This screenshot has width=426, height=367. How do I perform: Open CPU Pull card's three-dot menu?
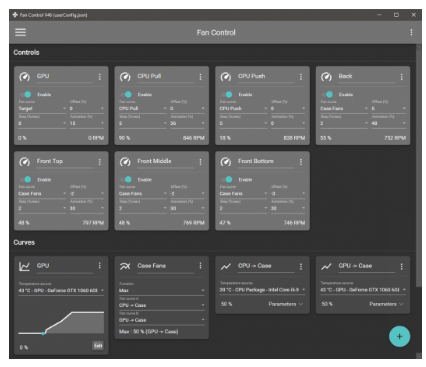200,77
